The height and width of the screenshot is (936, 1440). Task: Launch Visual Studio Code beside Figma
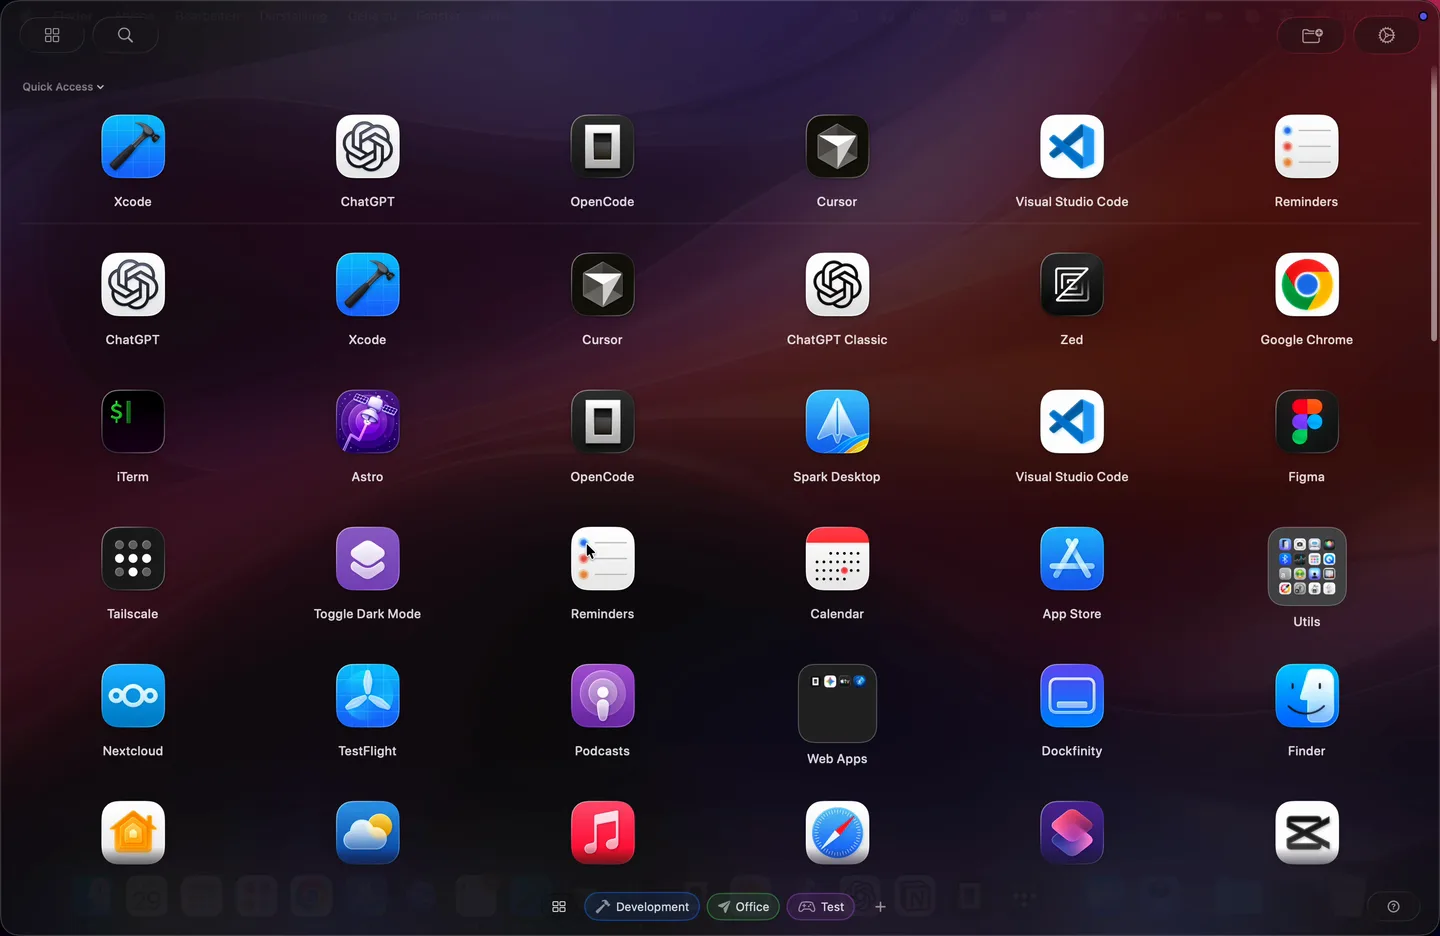pos(1072,422)
